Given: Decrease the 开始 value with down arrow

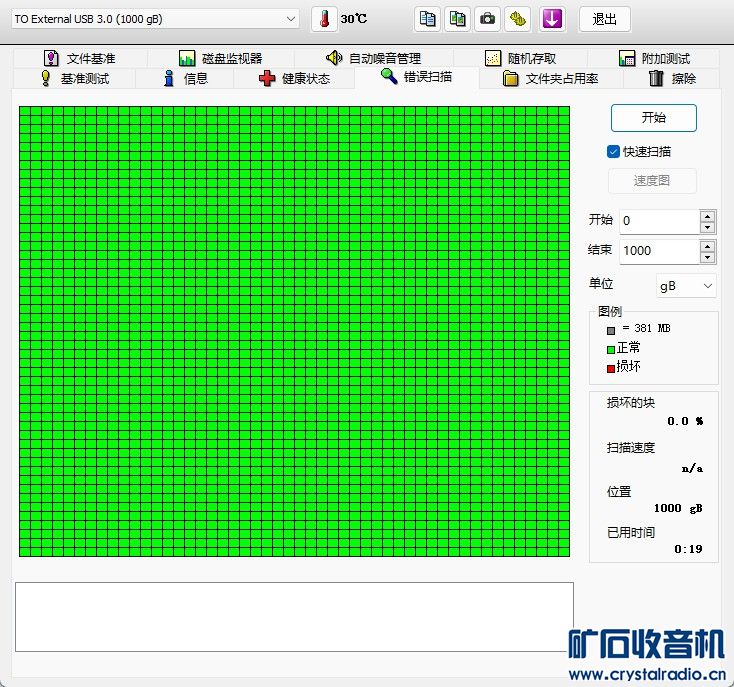Looking at the screenshot, I should (x=707, y=227).
